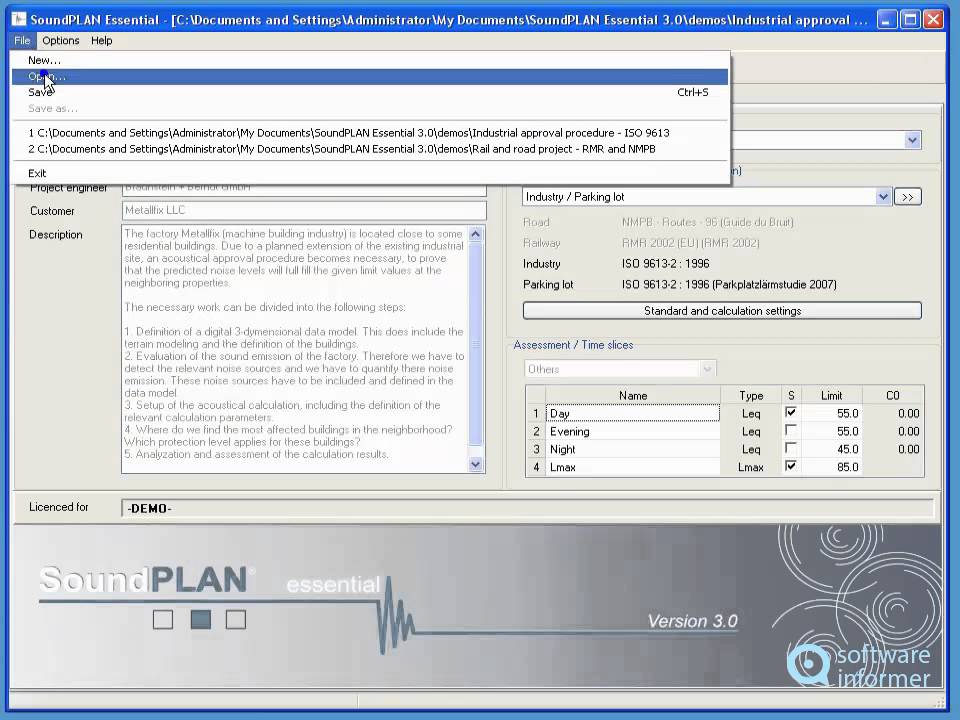Select Save in the File menu

click(x=370, y=92)
